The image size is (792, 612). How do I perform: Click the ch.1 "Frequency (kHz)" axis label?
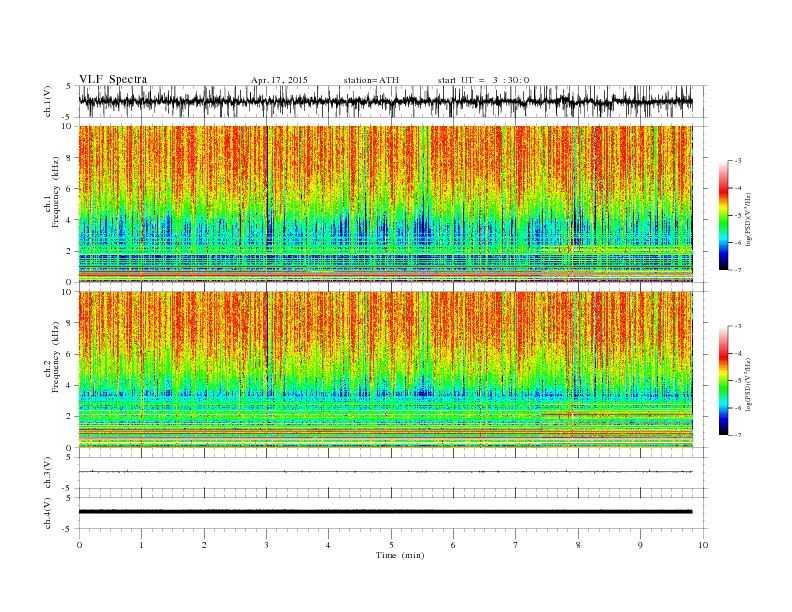(55, 192)
